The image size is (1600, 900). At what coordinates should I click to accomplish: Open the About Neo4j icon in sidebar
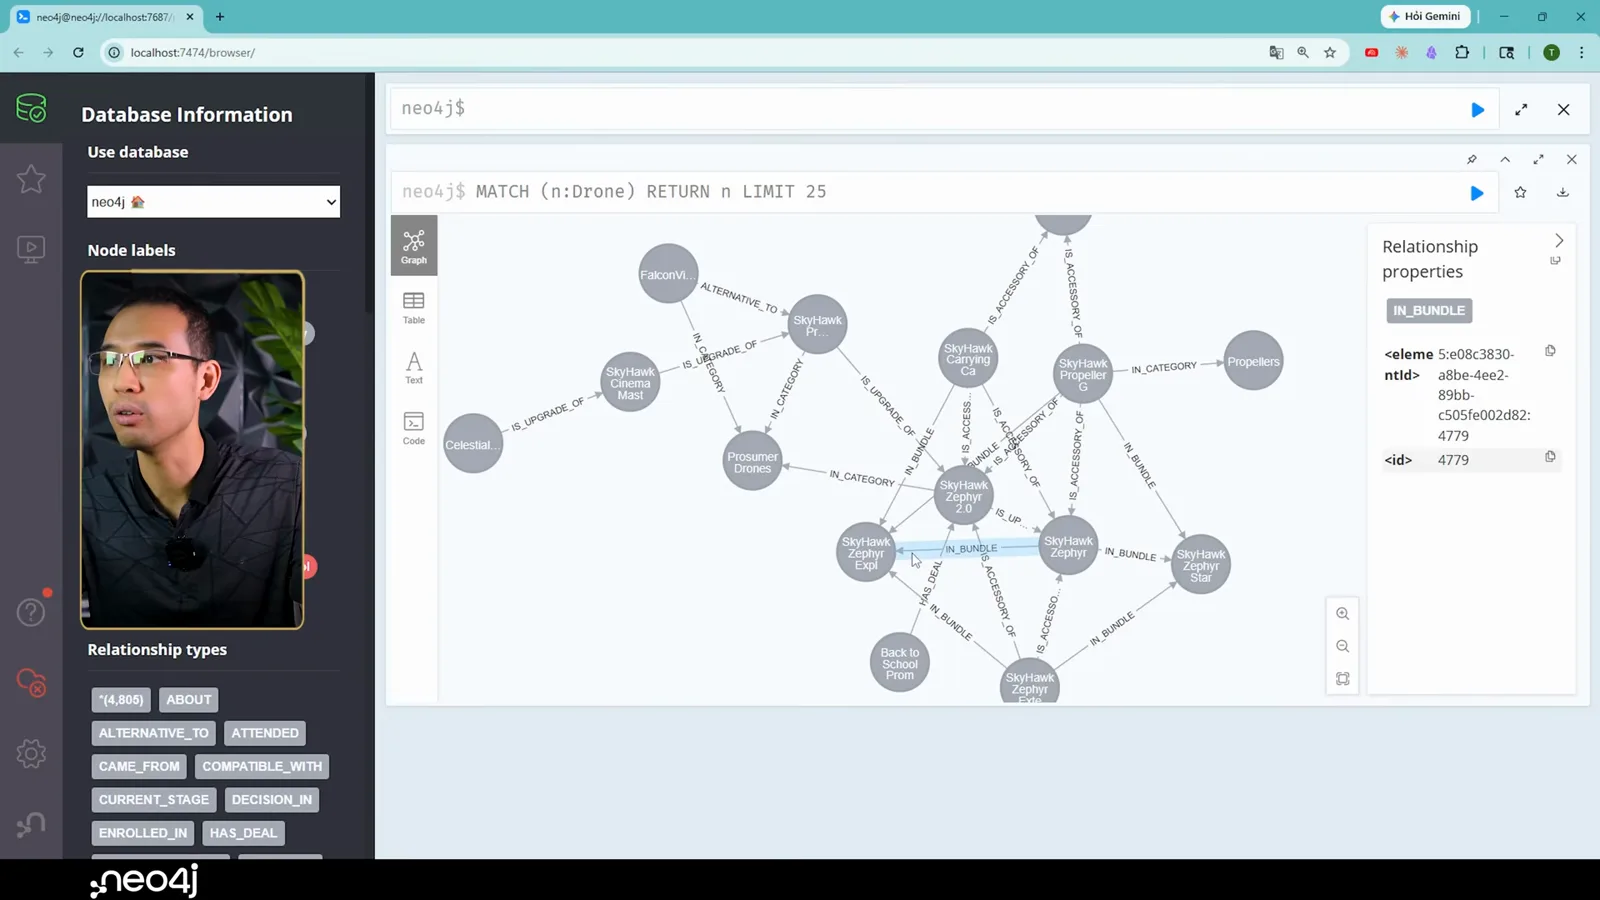coord(31,824)
